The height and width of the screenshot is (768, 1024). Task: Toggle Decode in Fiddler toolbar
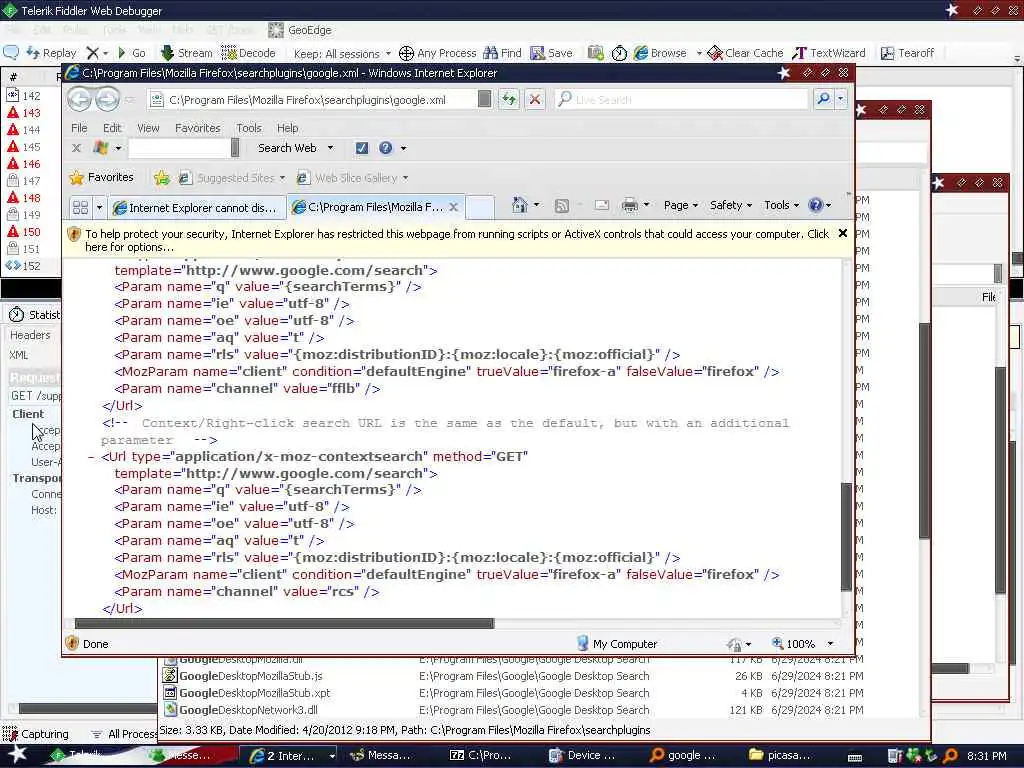tap(249, 53)
